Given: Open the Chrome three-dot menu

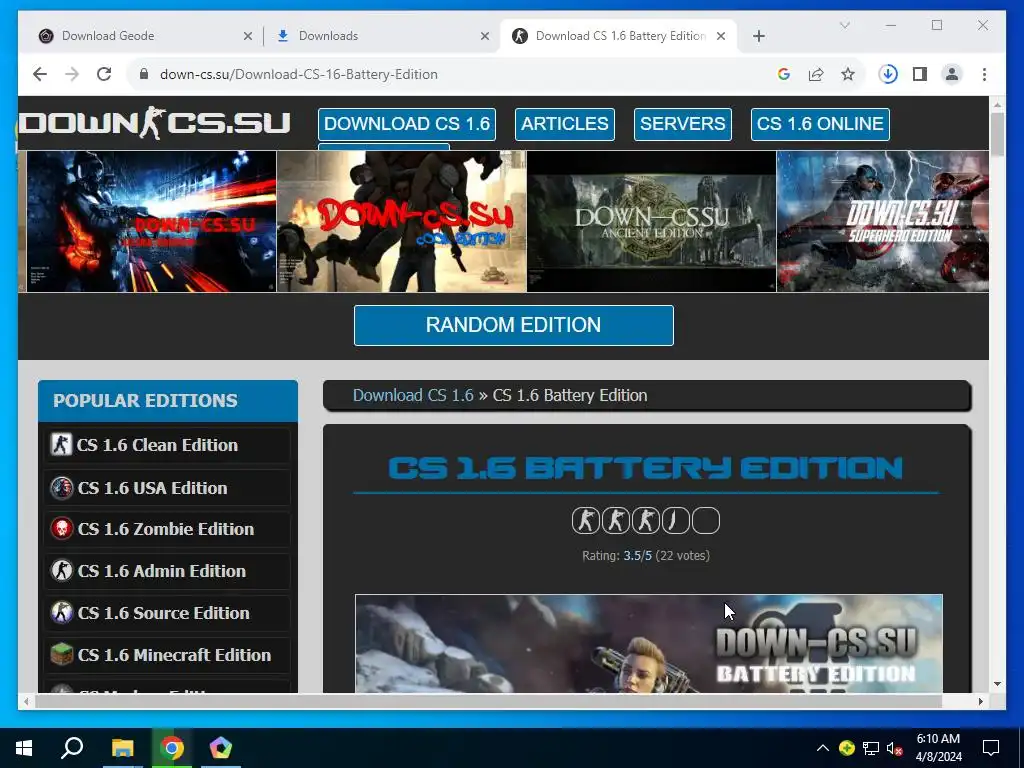Looking at the screenshot, I should [984, 74].
